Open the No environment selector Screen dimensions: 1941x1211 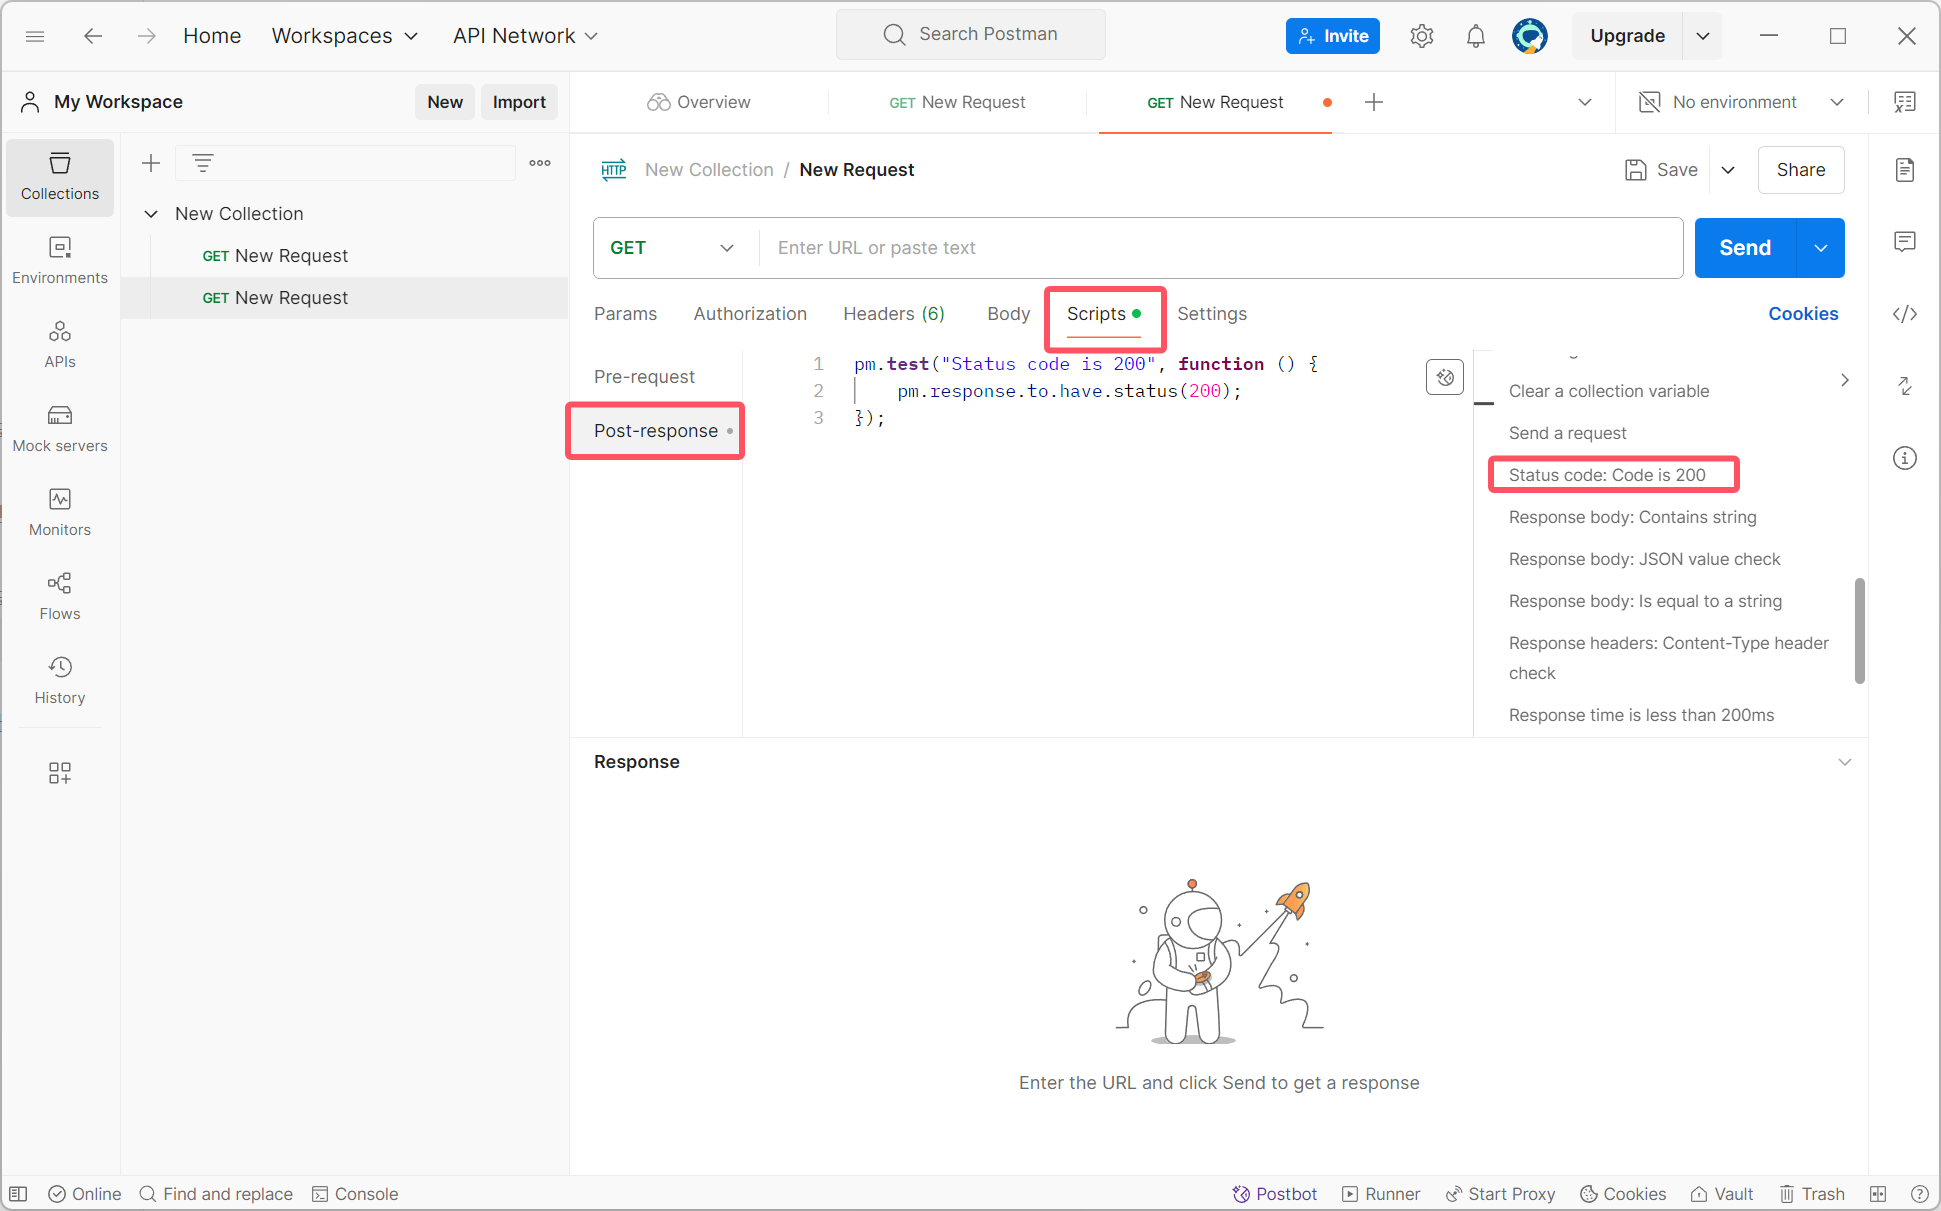[x=1741, y=102]
